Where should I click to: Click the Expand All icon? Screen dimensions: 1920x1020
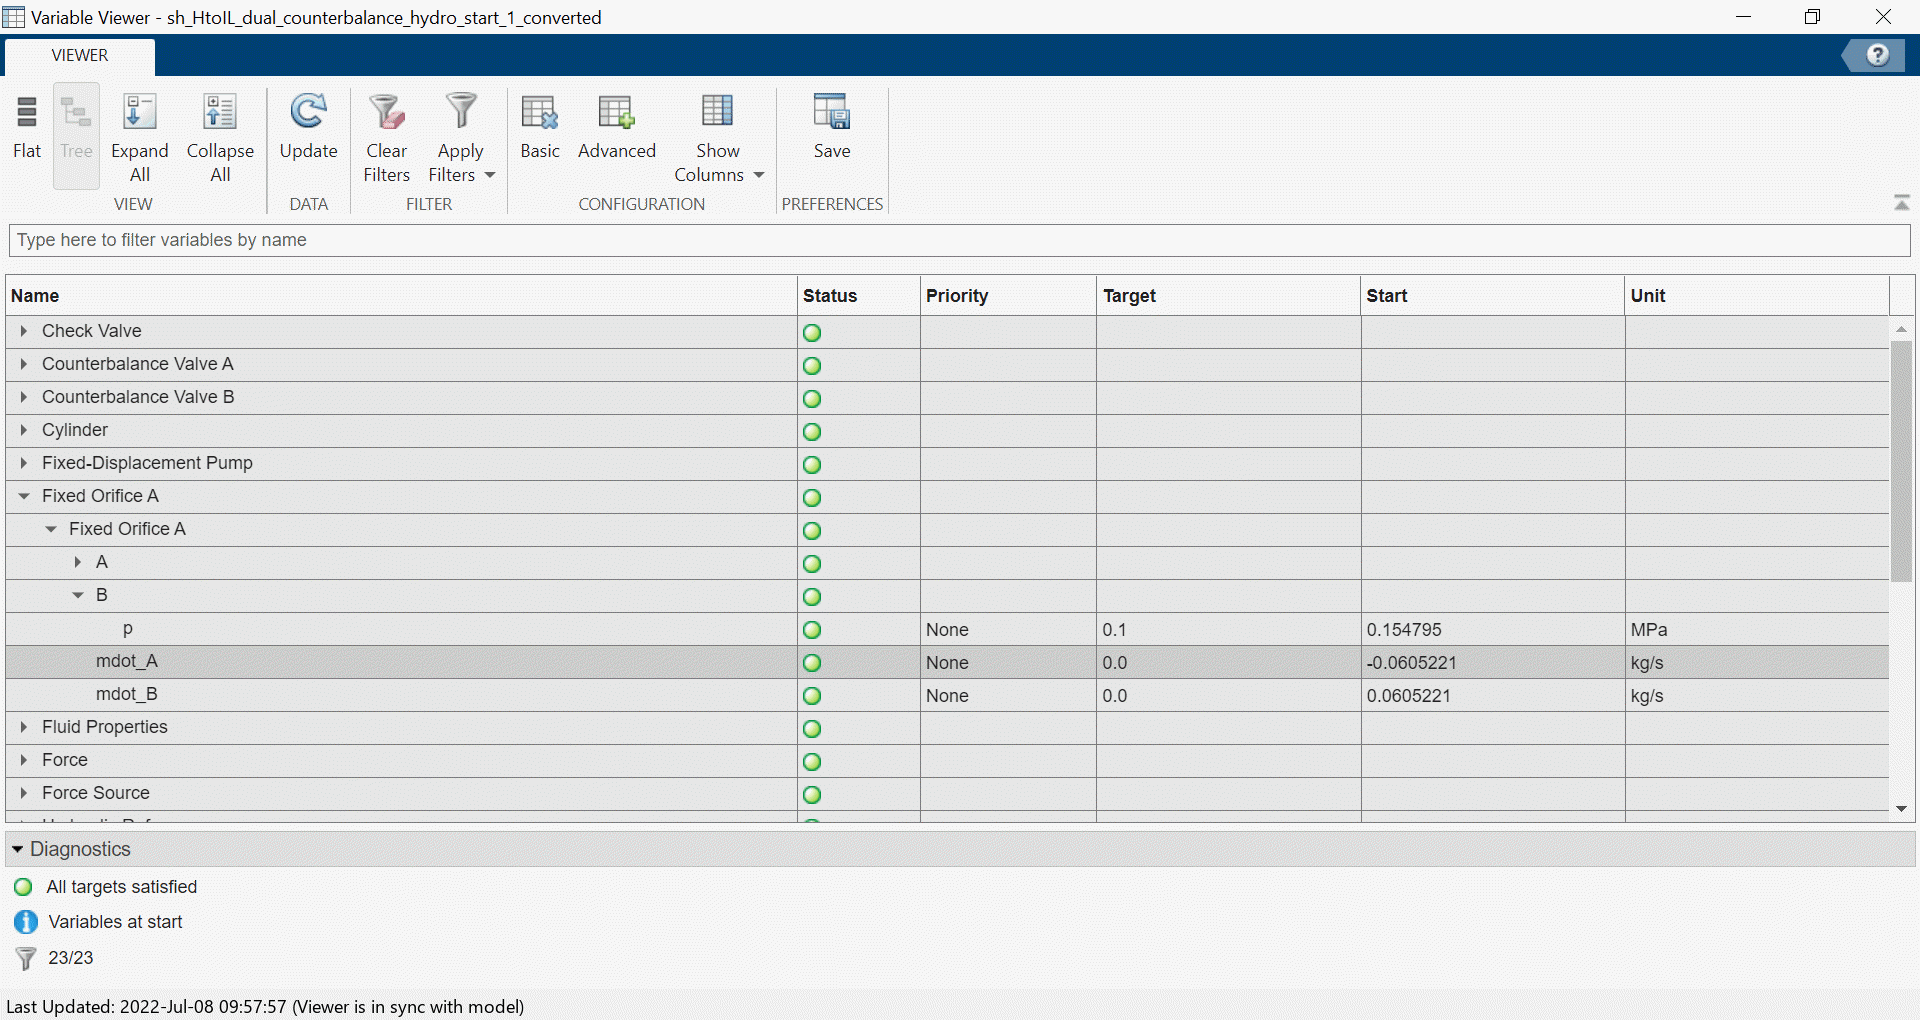click(139, 112)
